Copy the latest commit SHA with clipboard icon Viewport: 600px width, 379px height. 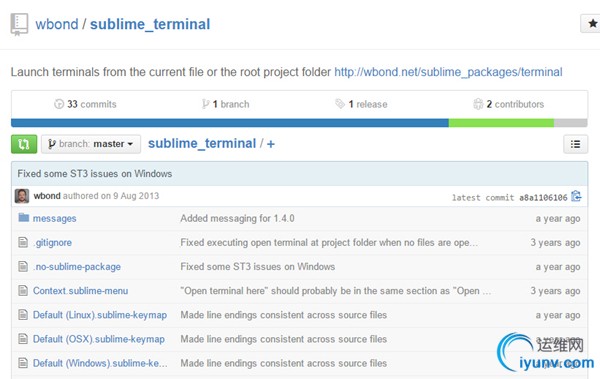coord(576,196)
